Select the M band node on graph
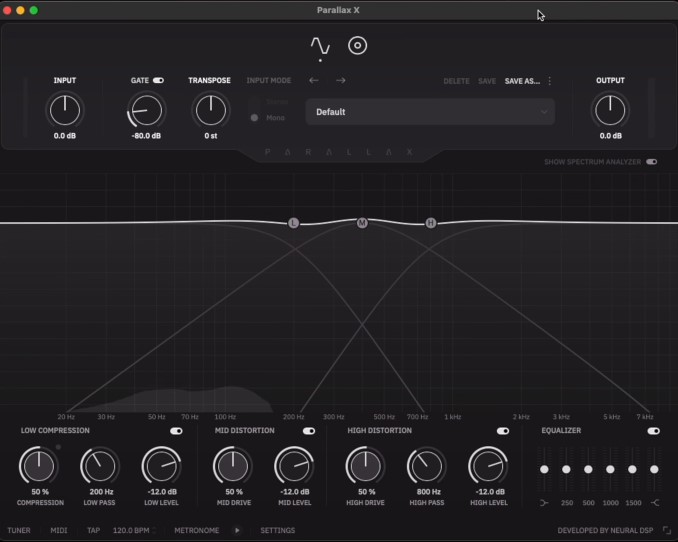The width and height of the screenshot is (678, 542). point(362,223)
